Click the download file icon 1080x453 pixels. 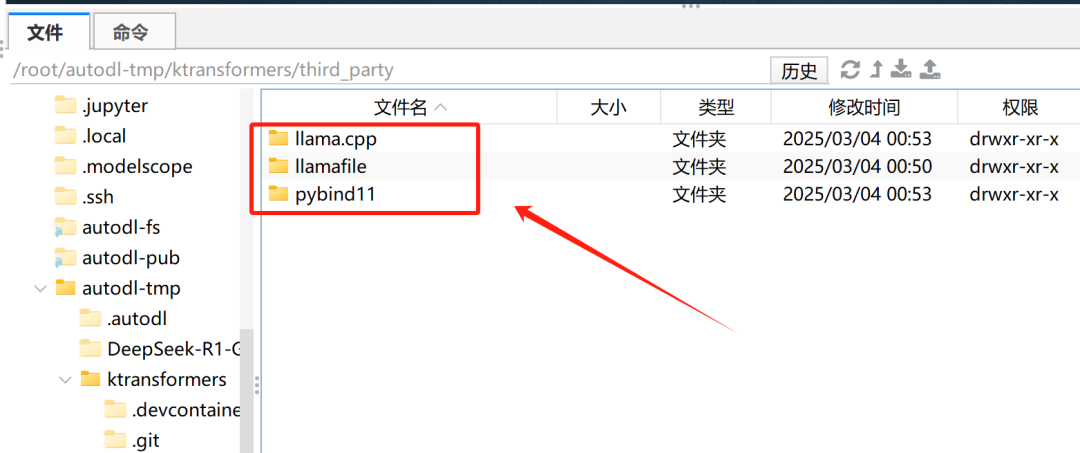coord(901,69)
